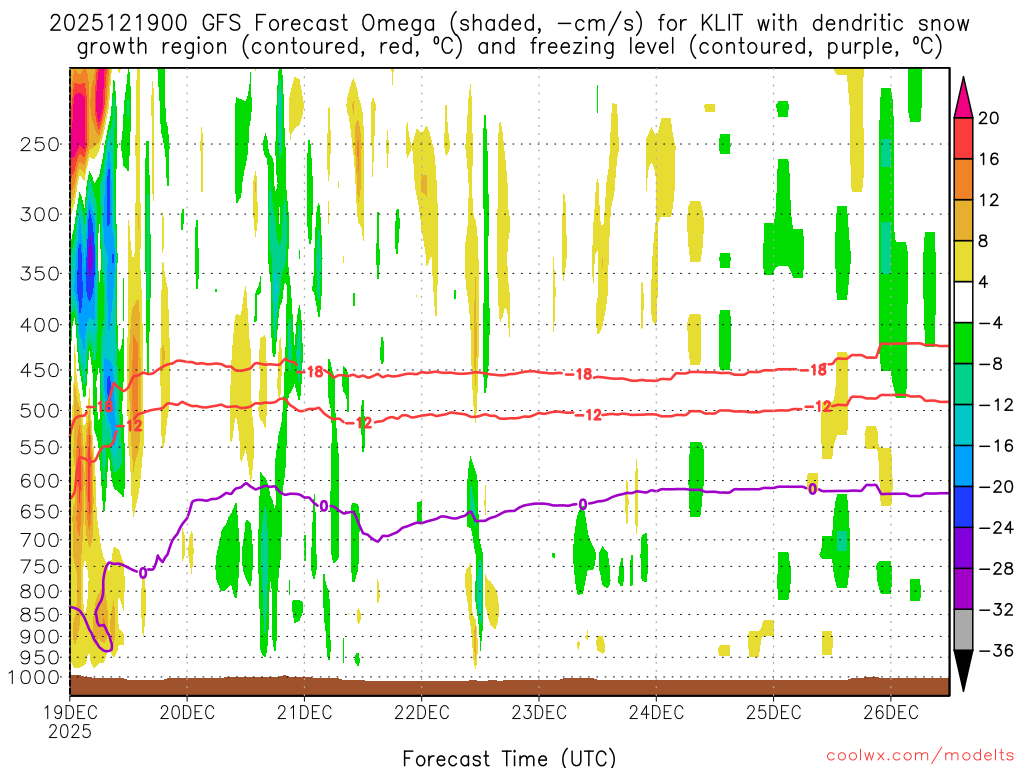Click the title's second line about freezing level
1024x768 pixels.
pyautogui.click(x=509, y=47)
